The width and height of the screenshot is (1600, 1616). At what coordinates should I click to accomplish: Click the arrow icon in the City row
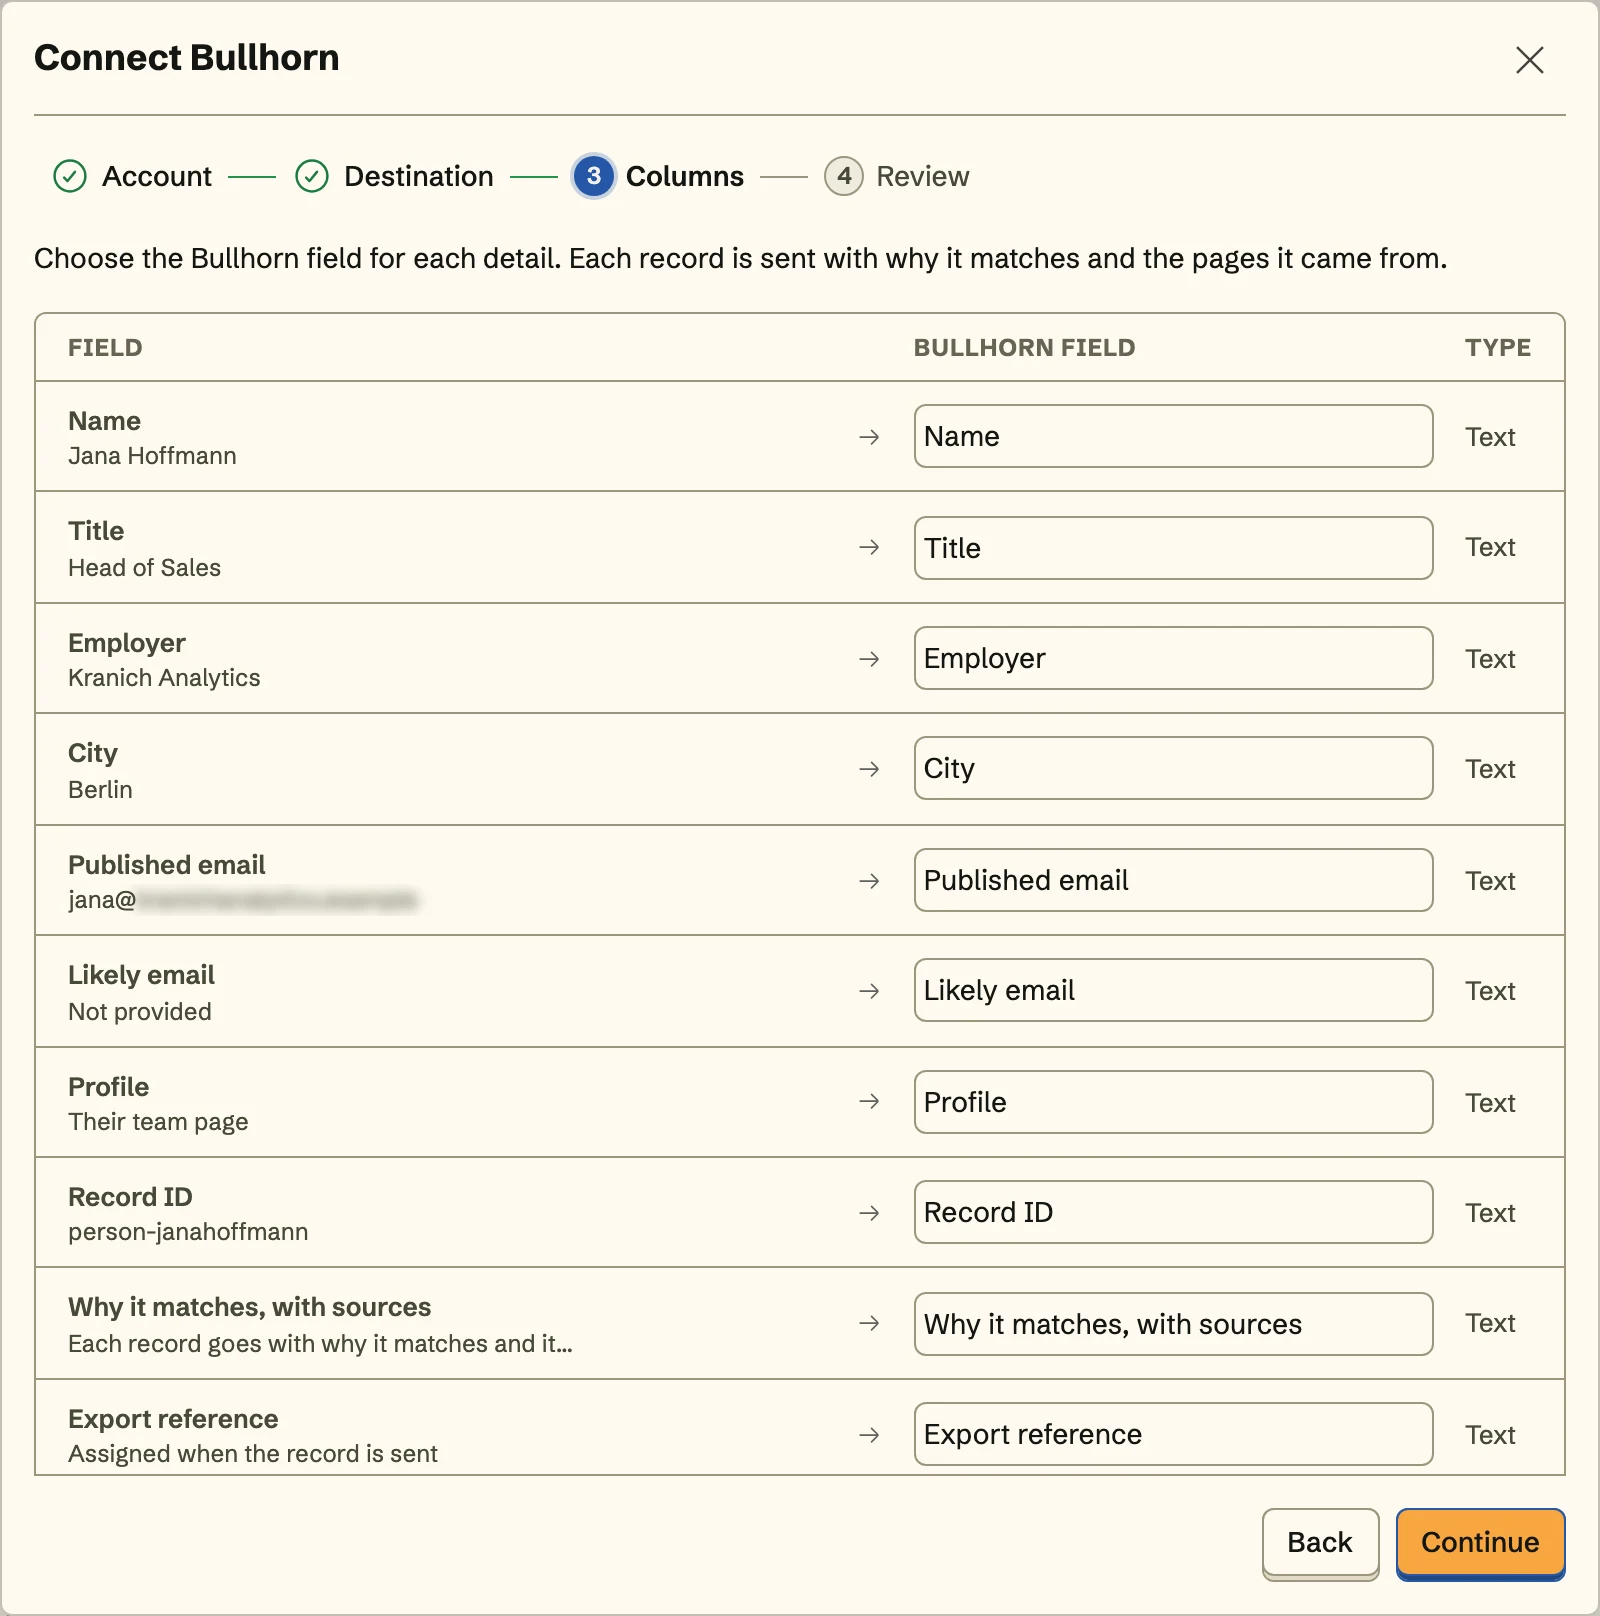(x=869, y=769)
